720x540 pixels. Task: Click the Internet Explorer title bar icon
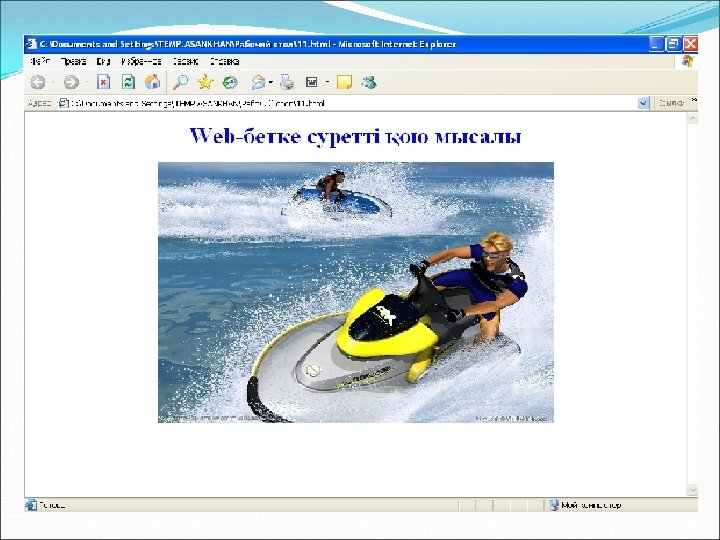[x=32, y=44]
